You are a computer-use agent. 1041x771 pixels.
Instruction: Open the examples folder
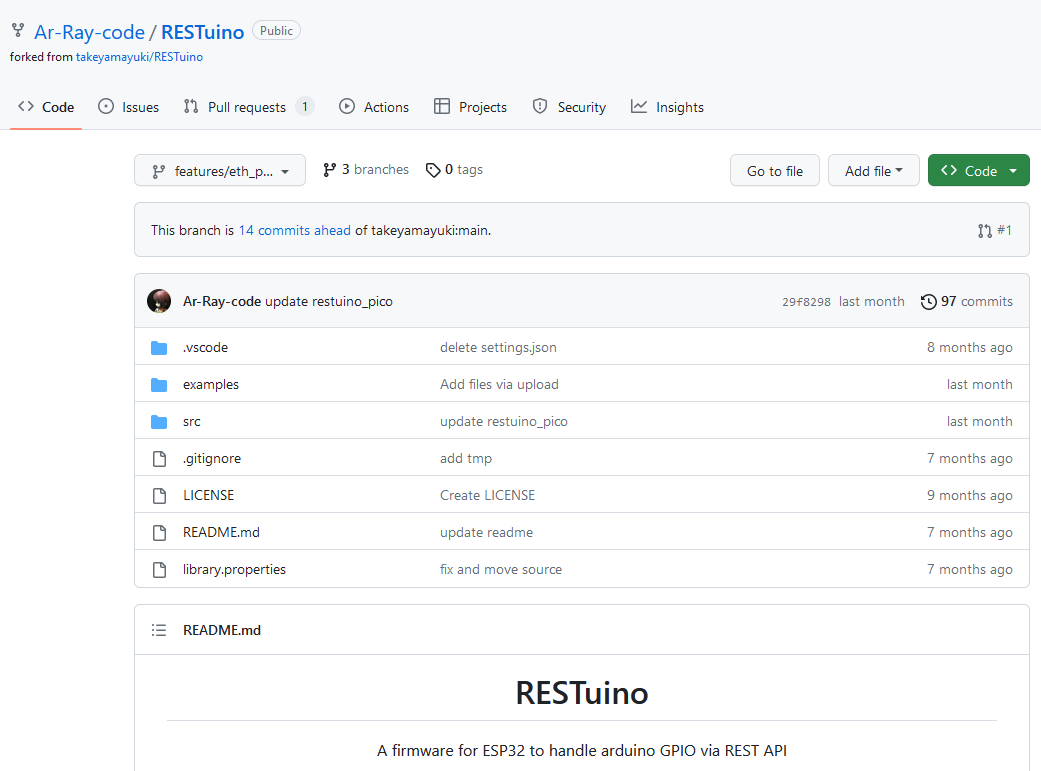pyautogui.click(x=210, y=385)
